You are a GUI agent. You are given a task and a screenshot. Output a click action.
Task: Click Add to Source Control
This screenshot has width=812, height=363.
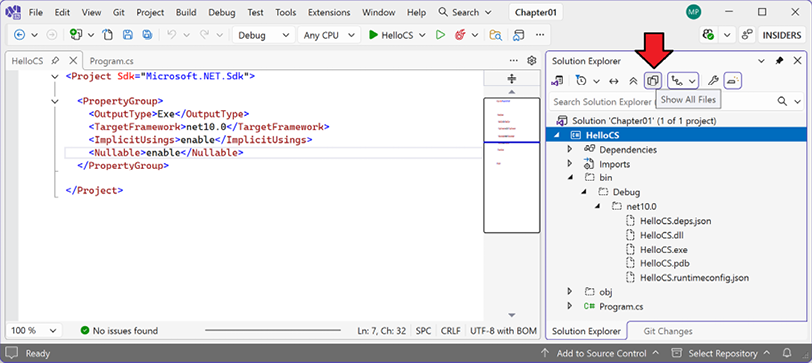pos(601,354)
